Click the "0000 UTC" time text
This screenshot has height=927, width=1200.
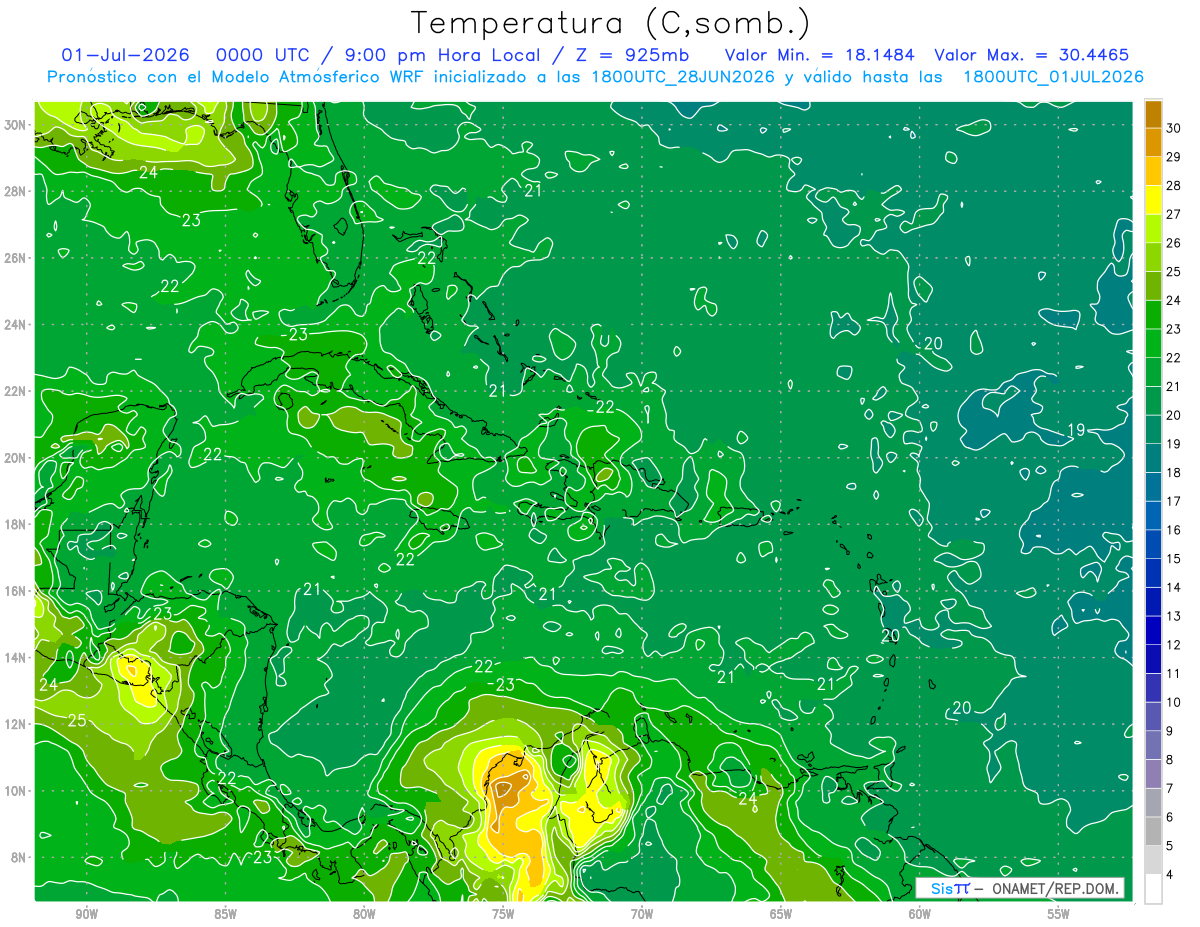click(x=263, y=55)
